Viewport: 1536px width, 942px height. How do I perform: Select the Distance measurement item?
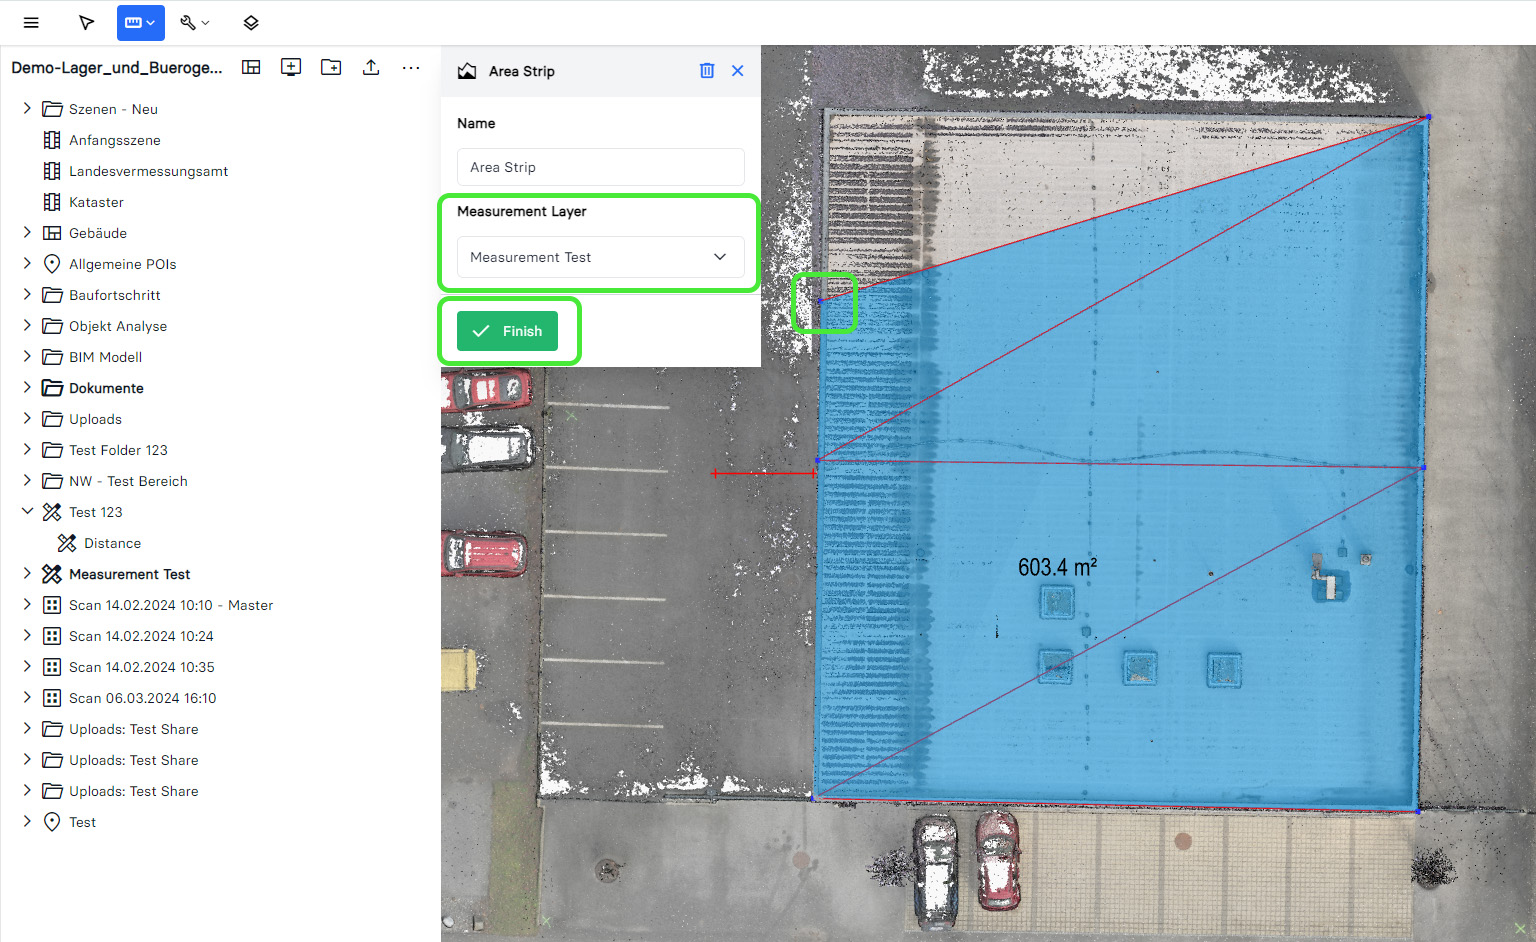coord(112,543)
